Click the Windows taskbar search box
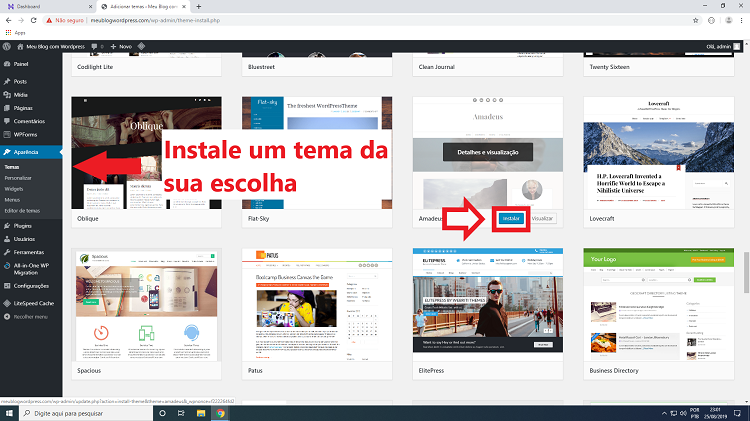The image size is (750, 421). (86, 413)
